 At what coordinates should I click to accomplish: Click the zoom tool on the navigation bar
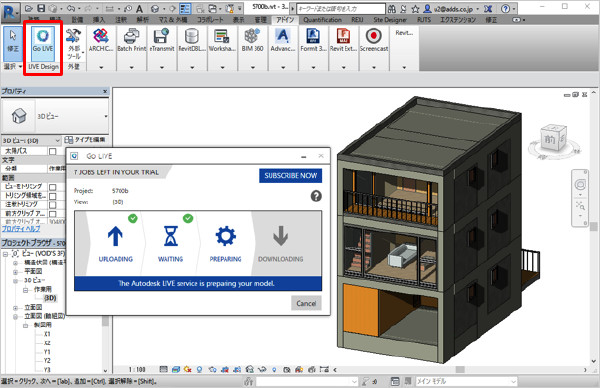(x=580, y=206)
